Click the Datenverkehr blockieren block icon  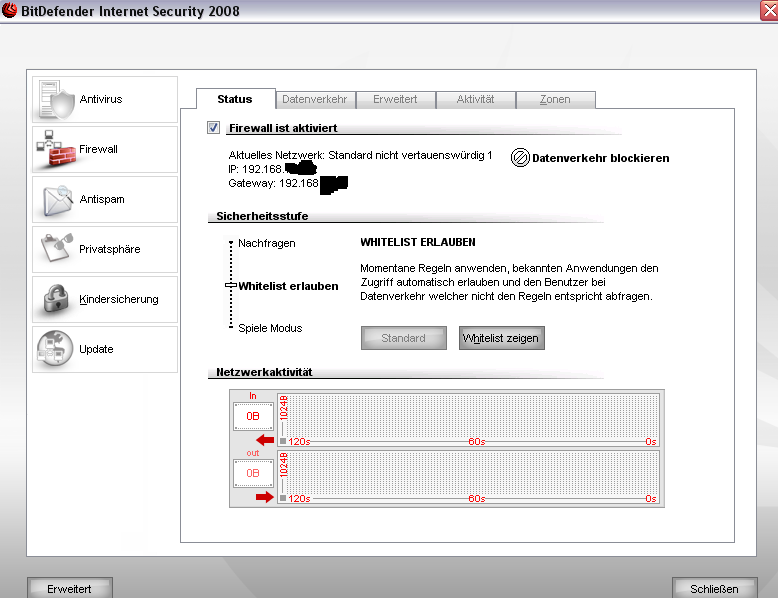tap(520, 158)
